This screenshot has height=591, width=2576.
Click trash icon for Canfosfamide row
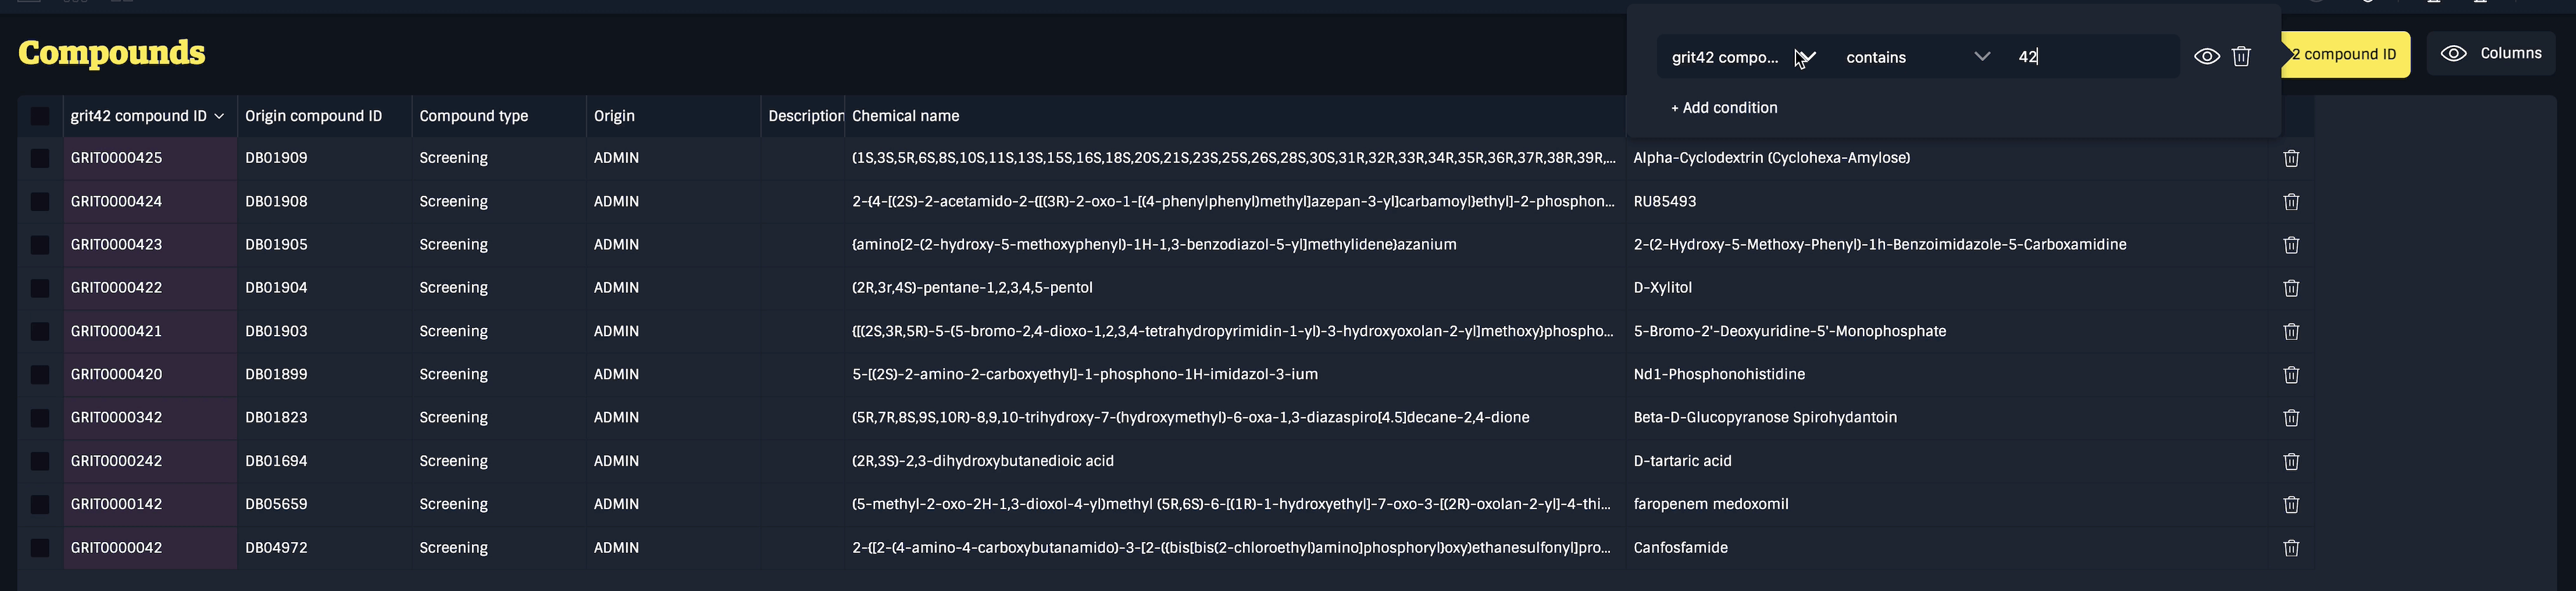coord(2291,548)
